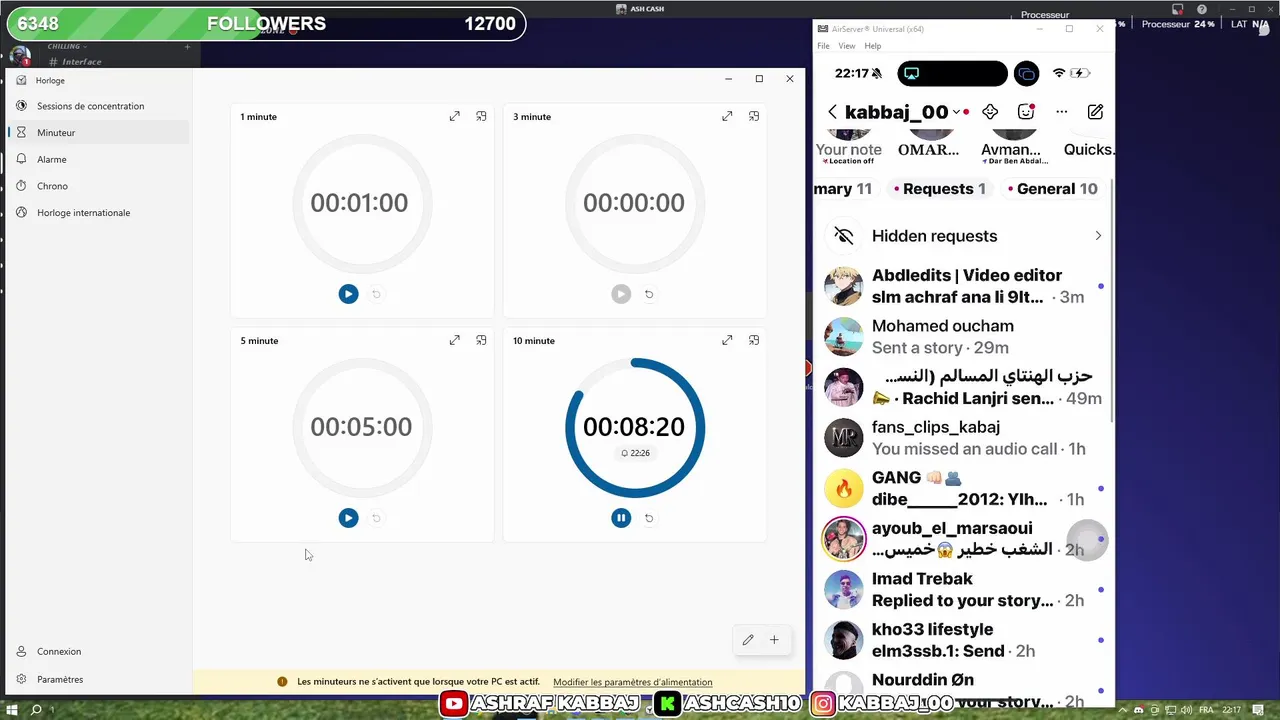This screenshot has width=1280, height=720.
Task: Keep the 1 minute timer on top
Action: point(481,116)
